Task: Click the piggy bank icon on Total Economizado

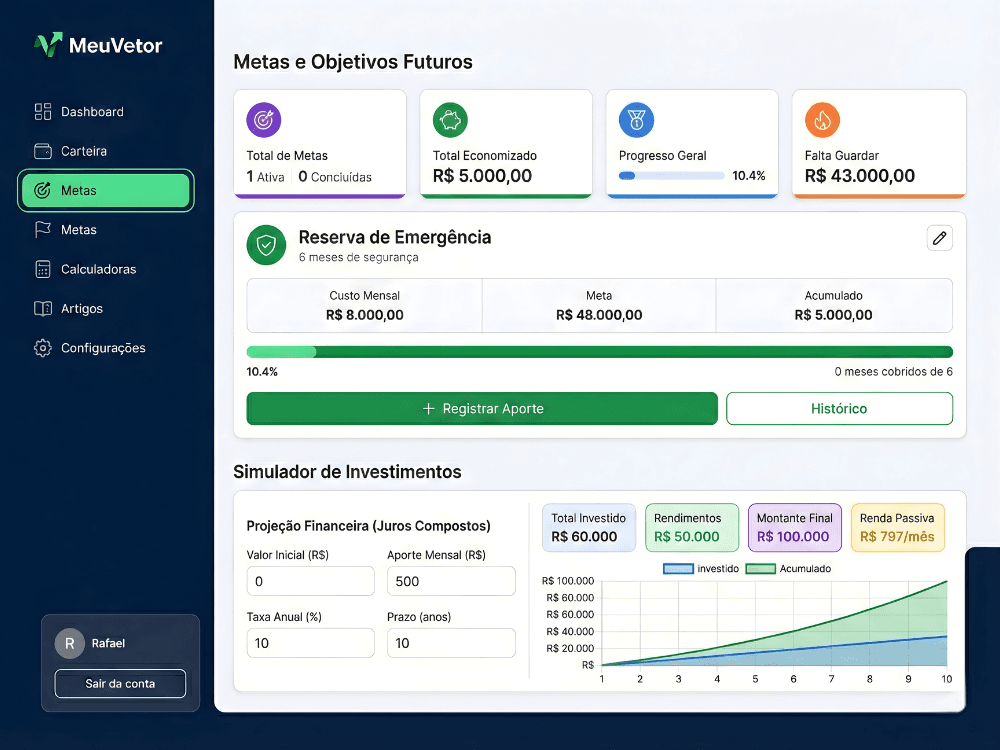Action: 450,119
